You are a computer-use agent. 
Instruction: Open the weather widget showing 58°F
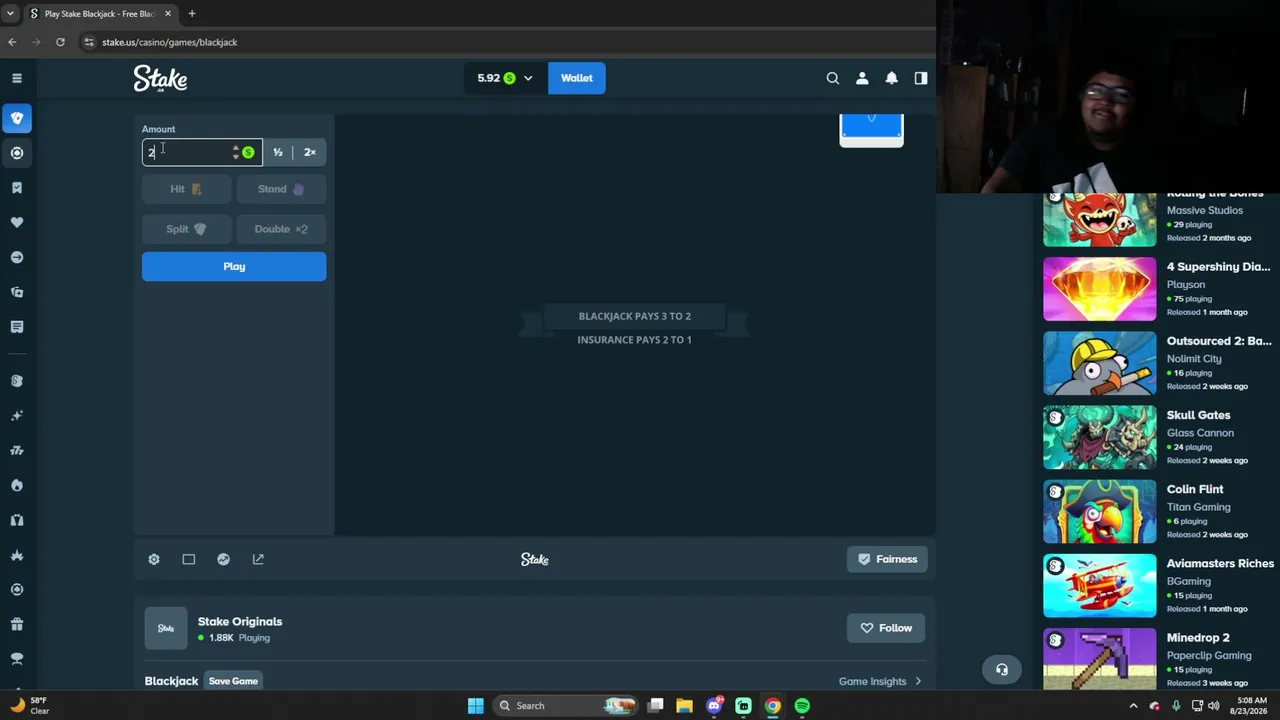(x=29, y=706)
